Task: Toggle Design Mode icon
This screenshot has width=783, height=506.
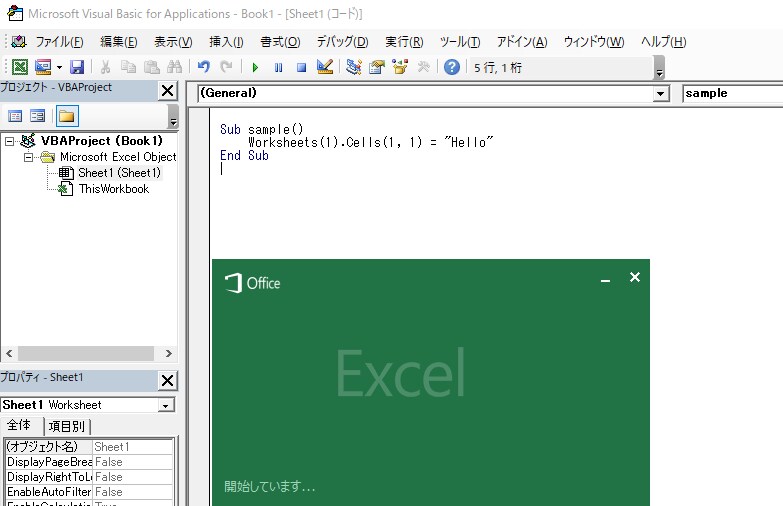Action: pyautogui.click(x=325, y=67)
